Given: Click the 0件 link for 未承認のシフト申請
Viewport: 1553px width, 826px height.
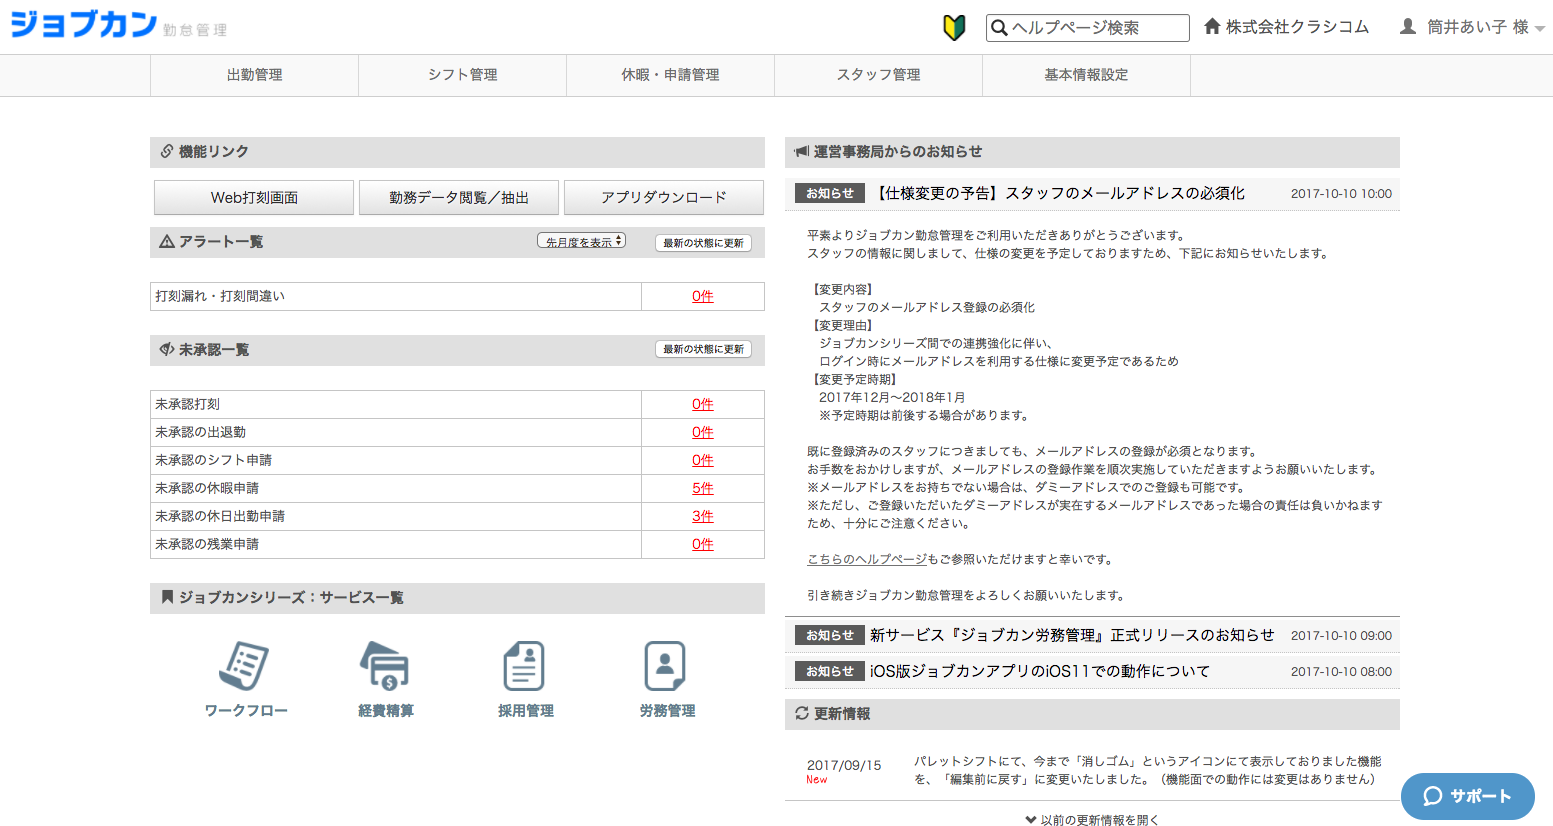Looking at the screenshot, I should point(703,460).
